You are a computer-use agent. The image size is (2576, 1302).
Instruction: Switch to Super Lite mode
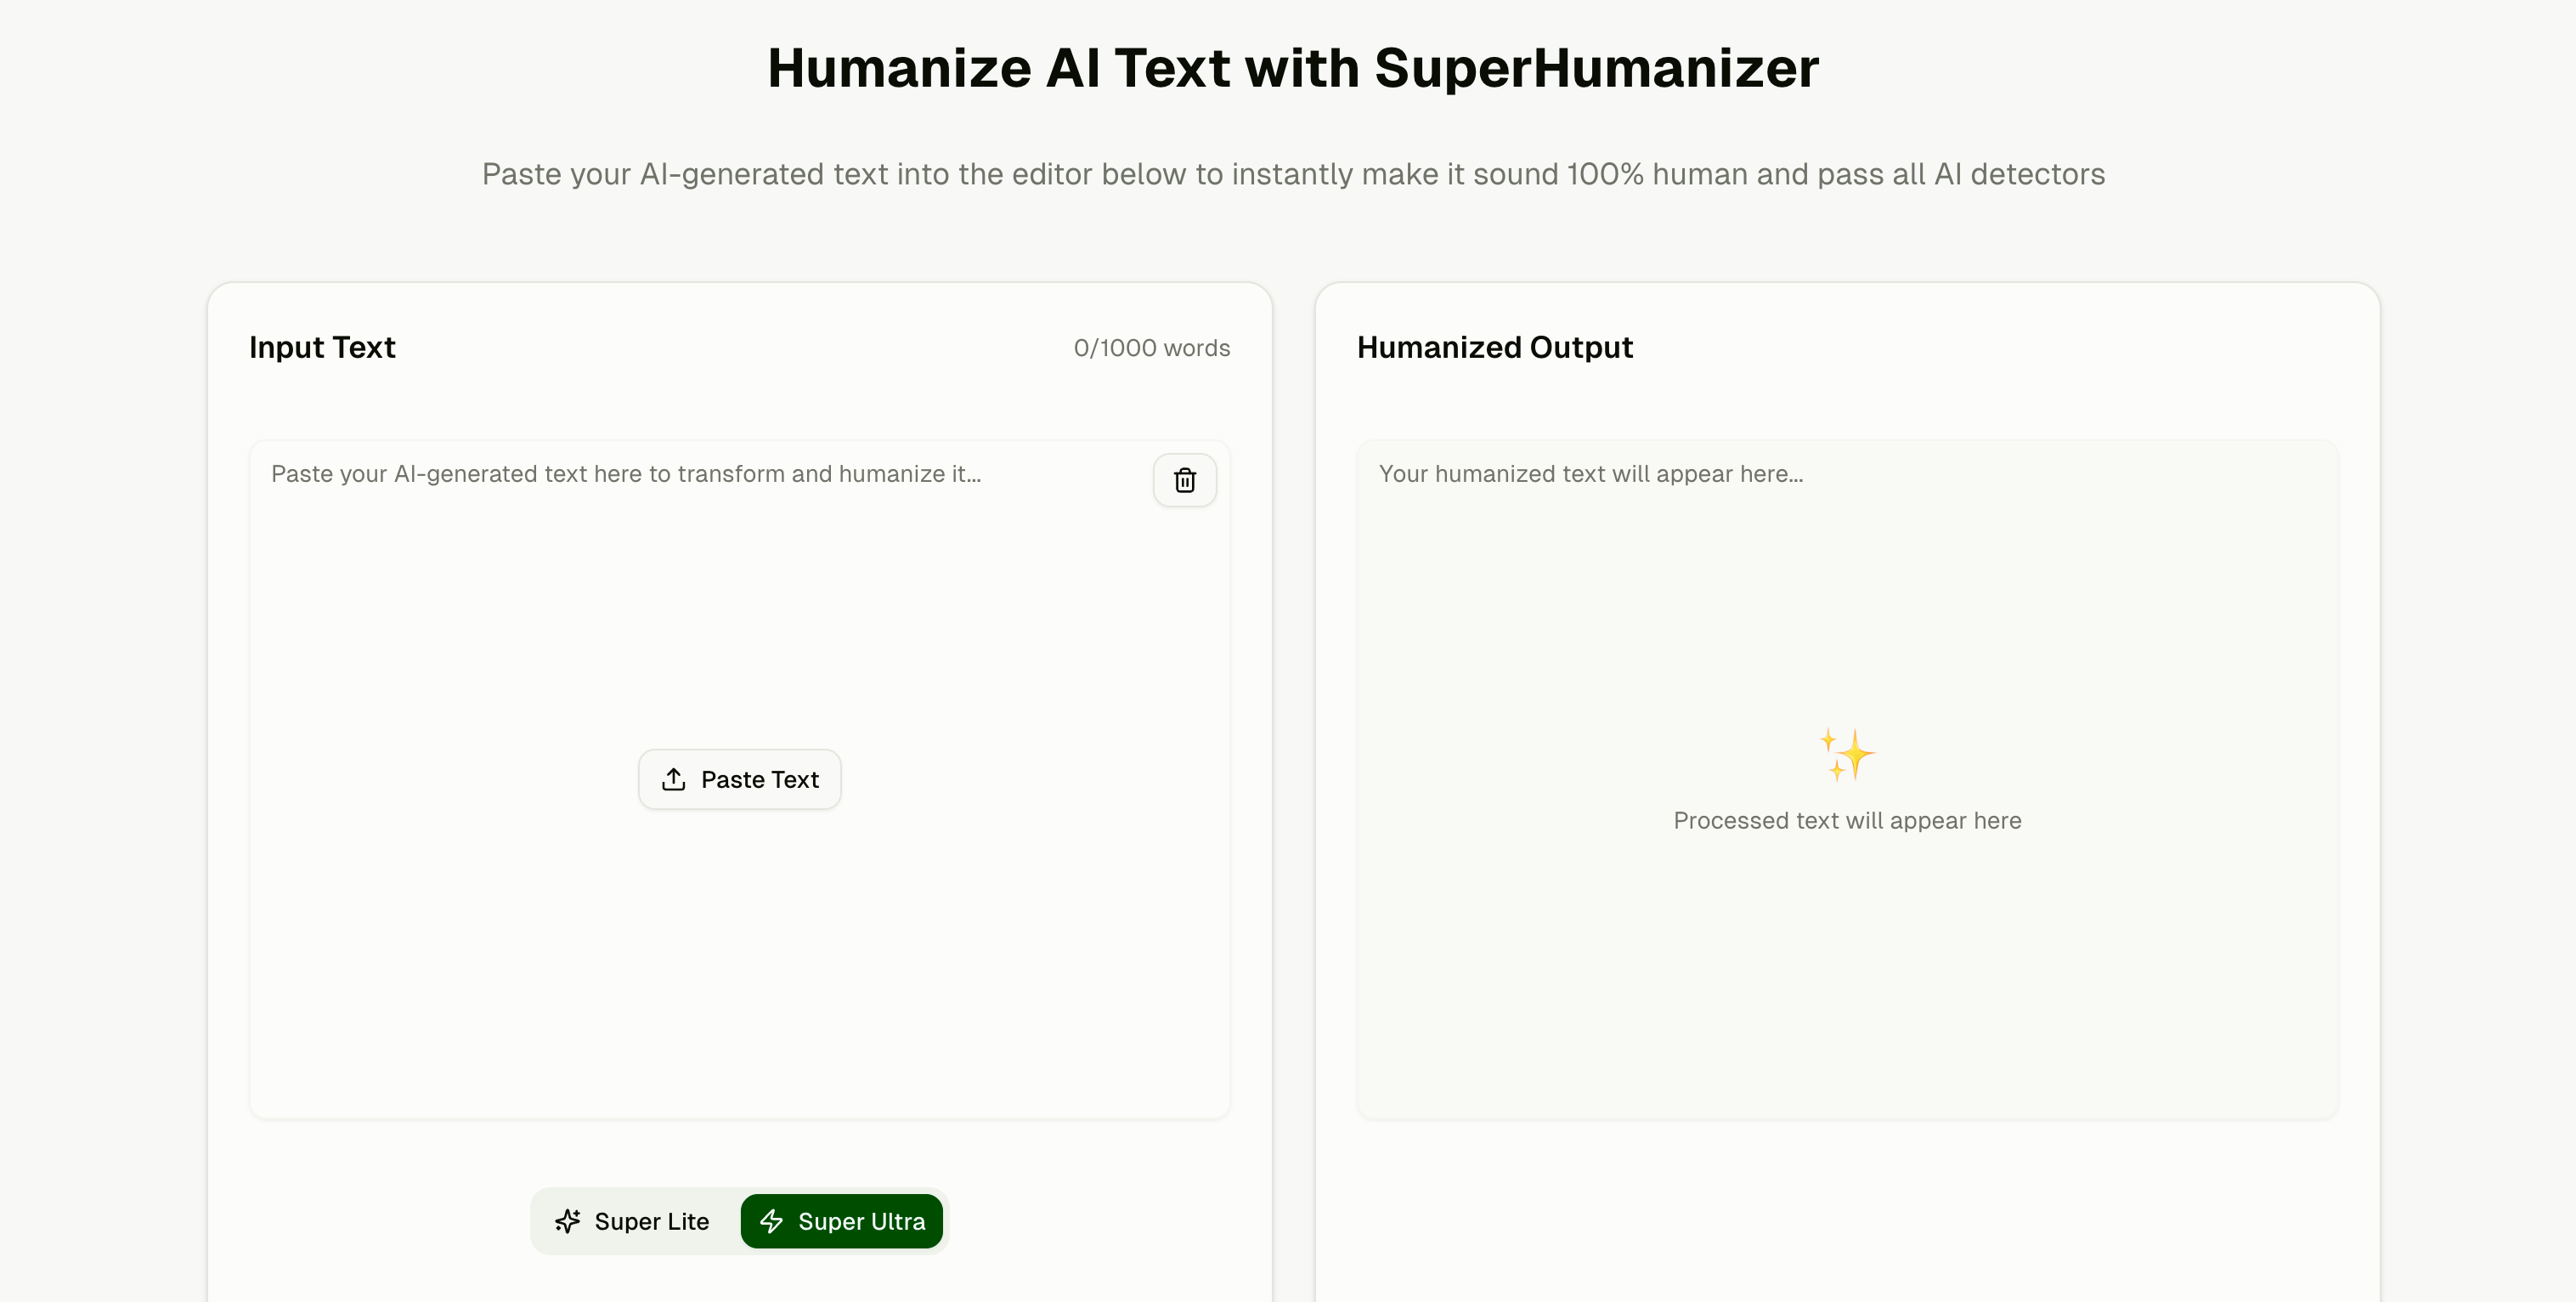(x=634, y=1221)
